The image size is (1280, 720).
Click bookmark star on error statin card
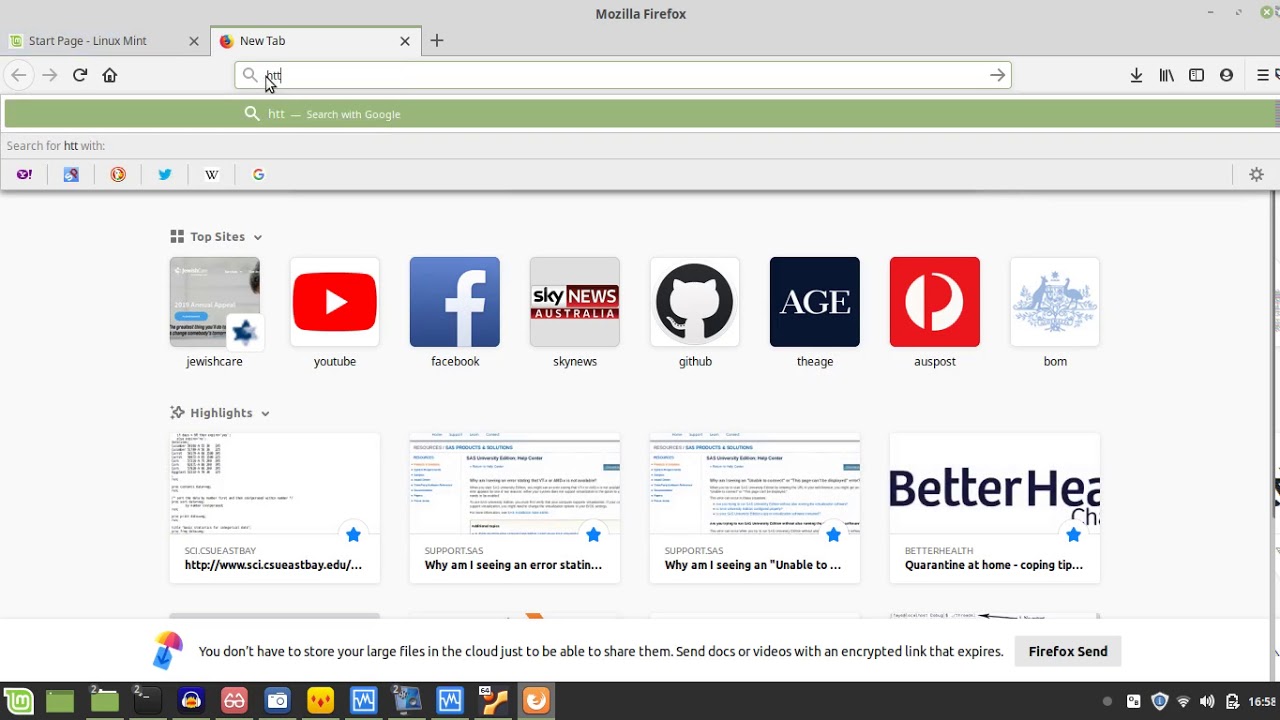tap(593, 535)
